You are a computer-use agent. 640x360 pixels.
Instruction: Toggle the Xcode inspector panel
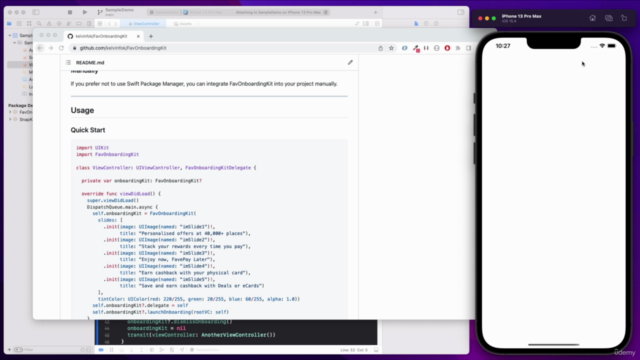click(x=460, y=12)
